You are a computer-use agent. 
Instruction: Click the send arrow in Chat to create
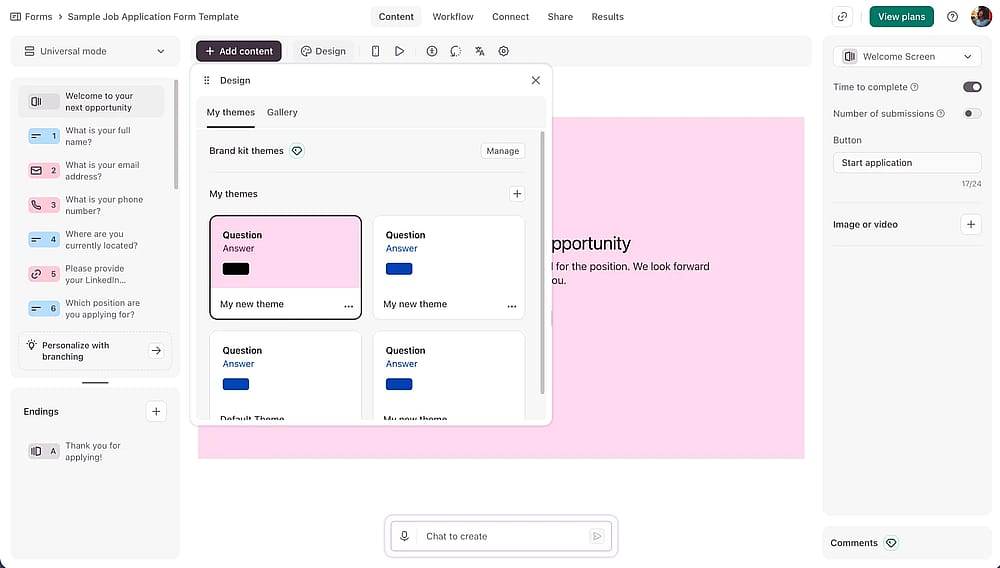click(597, 536)
